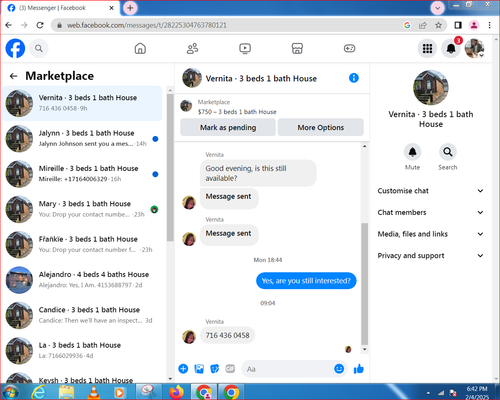Open the Windows Start button

(11, 392)
